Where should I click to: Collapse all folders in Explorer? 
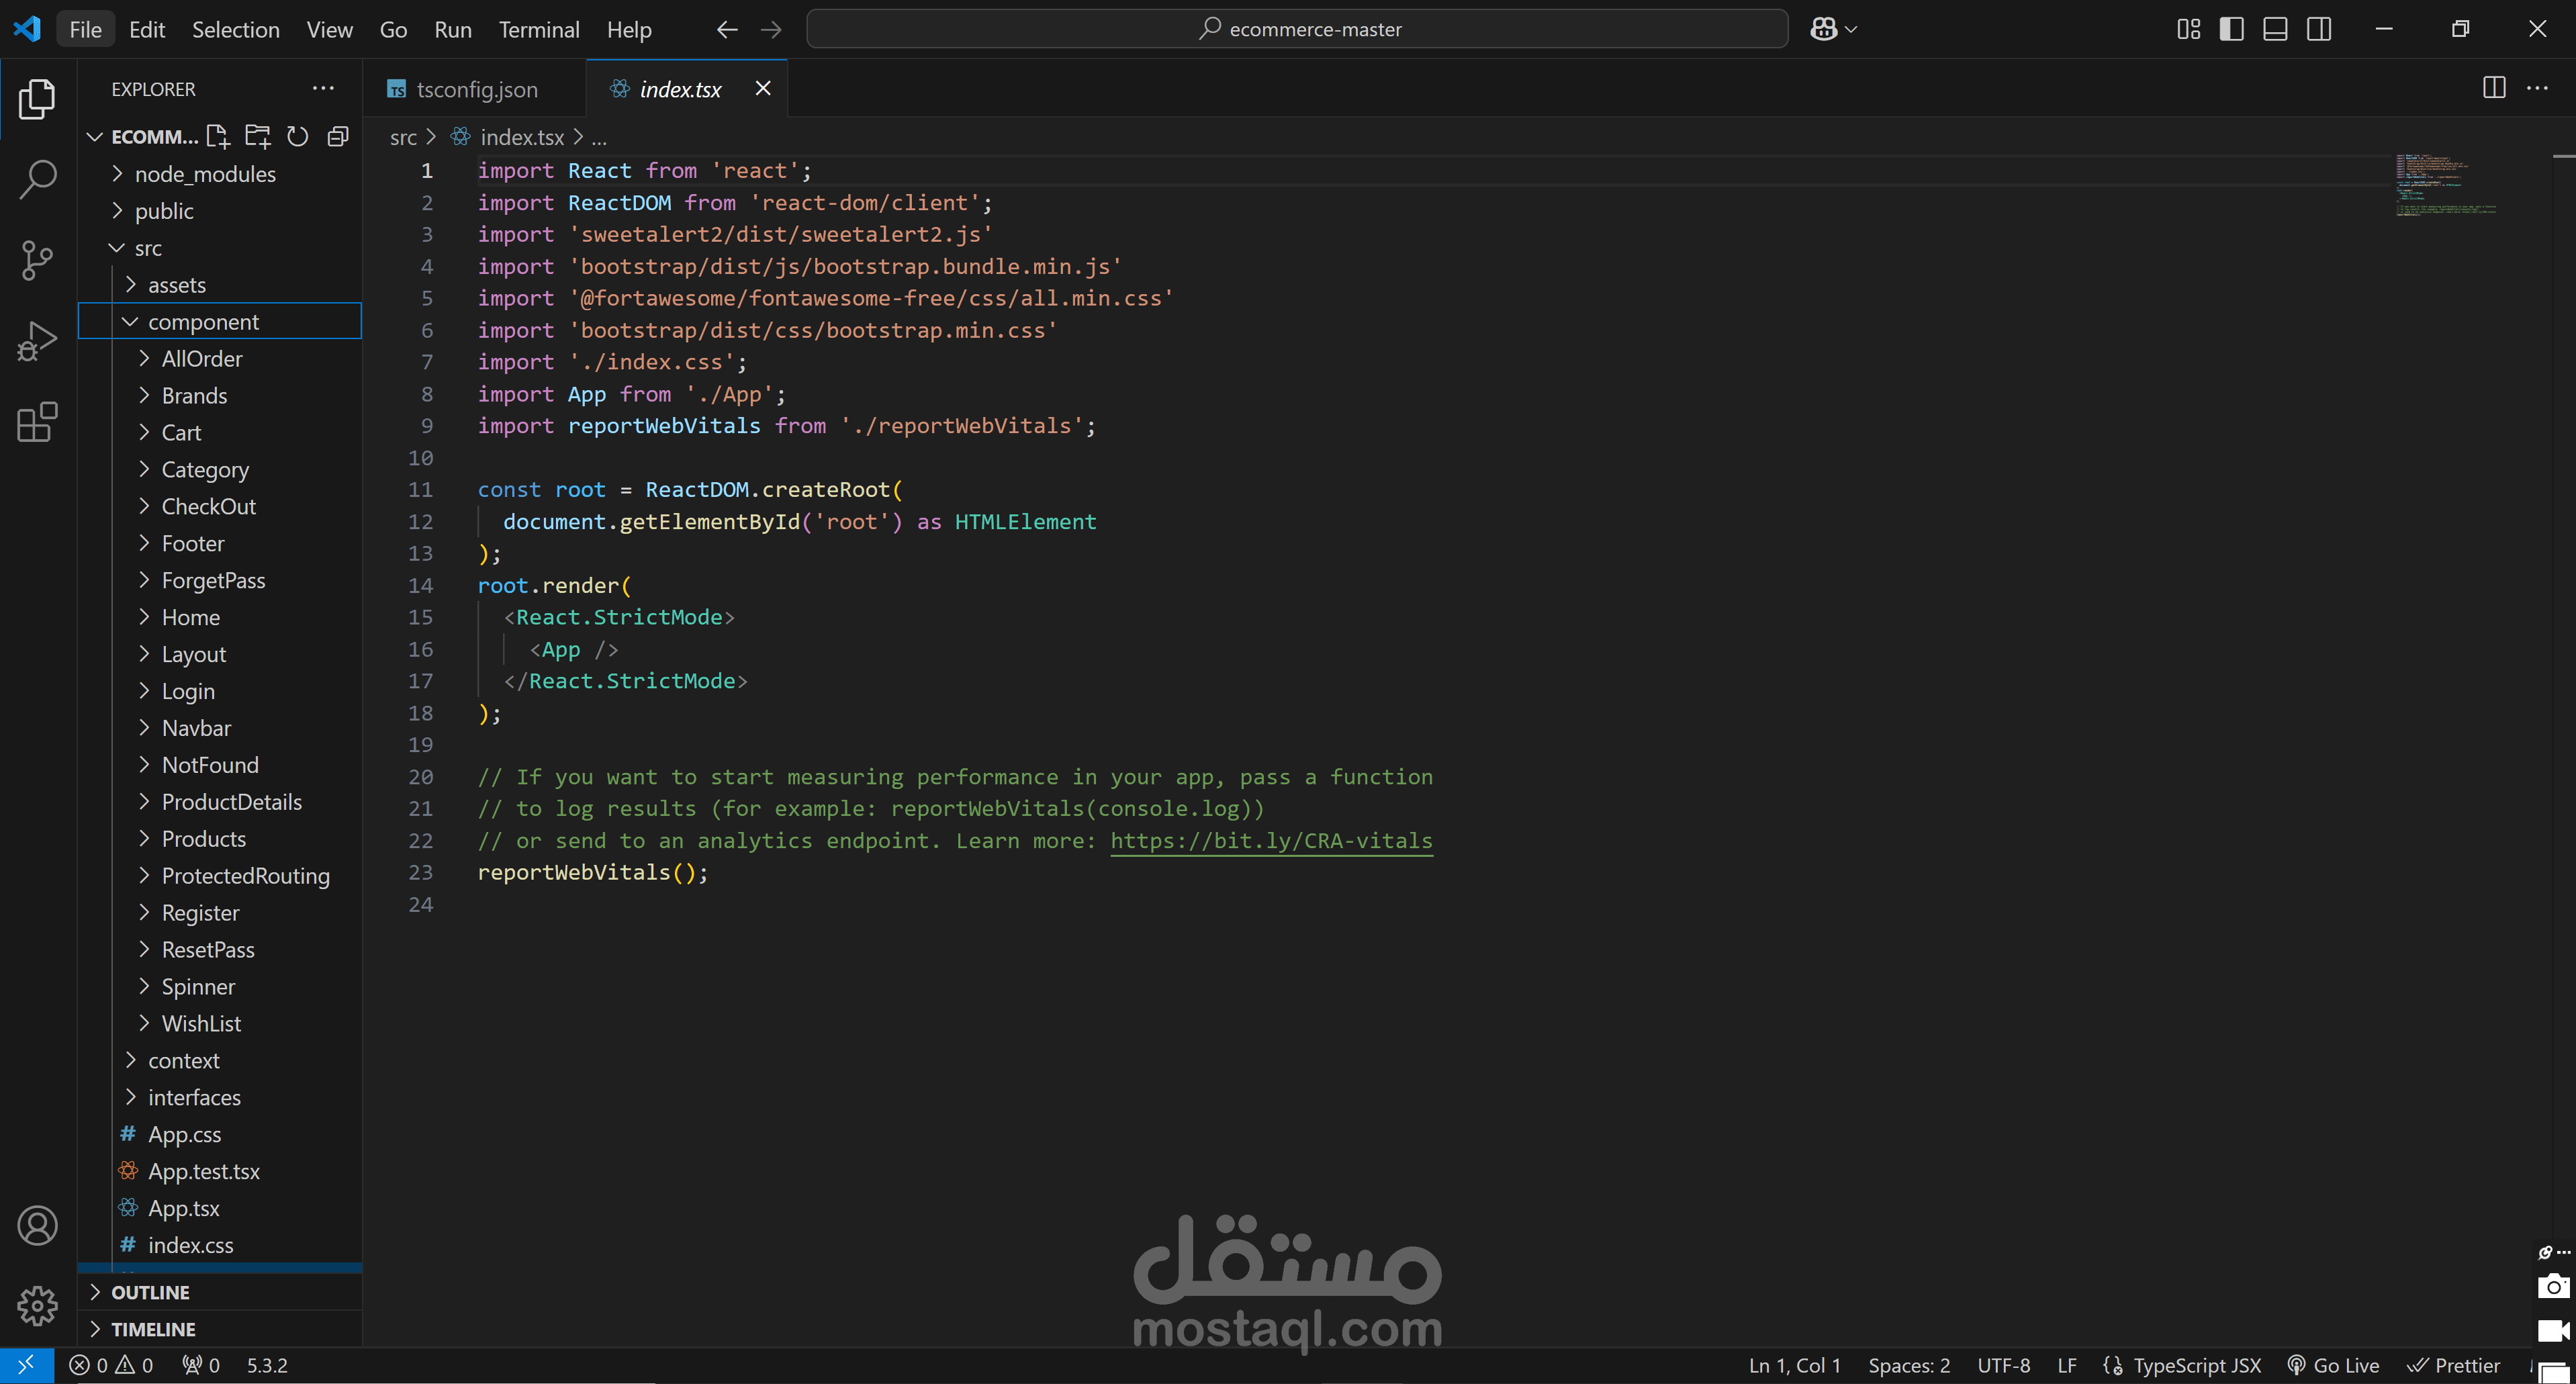click(x=338, y=136)
